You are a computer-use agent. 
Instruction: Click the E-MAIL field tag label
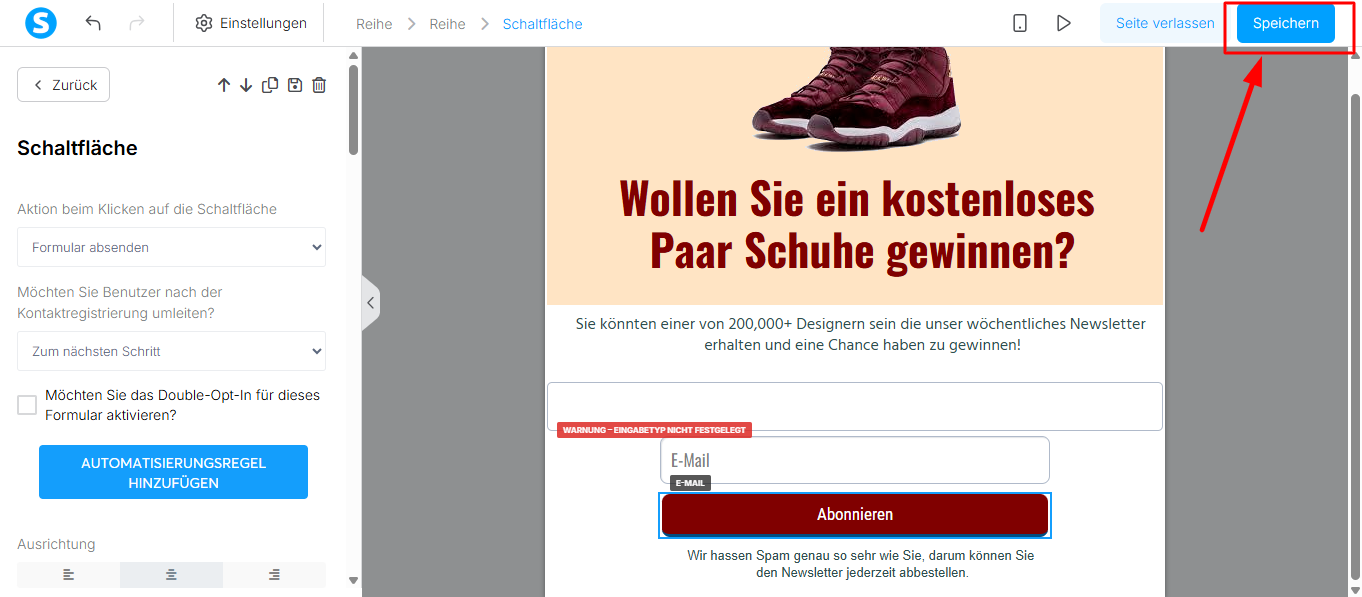690,483
